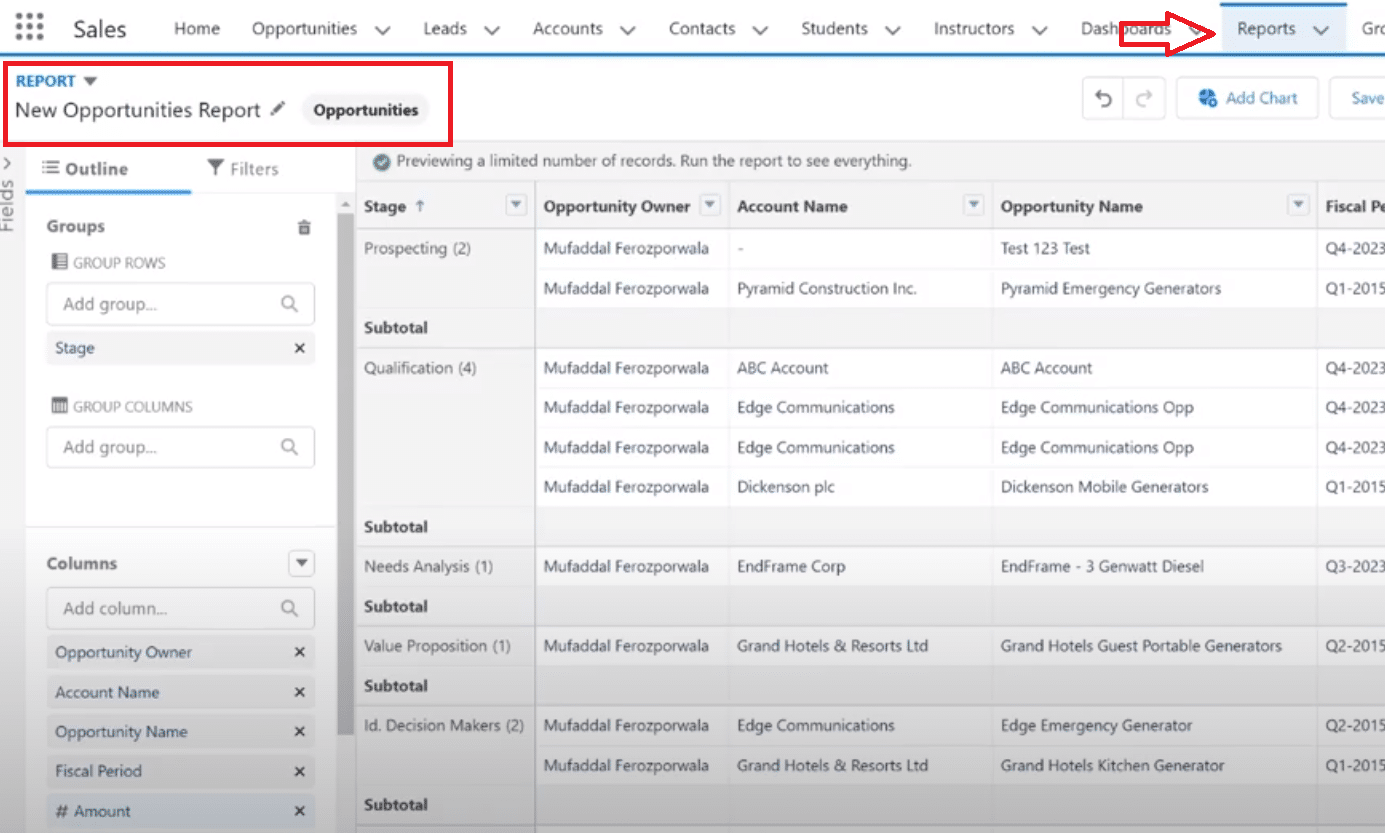Click the Redo arrow icon
This screenshot has width=1385, height=833.
coord(1144,98)
